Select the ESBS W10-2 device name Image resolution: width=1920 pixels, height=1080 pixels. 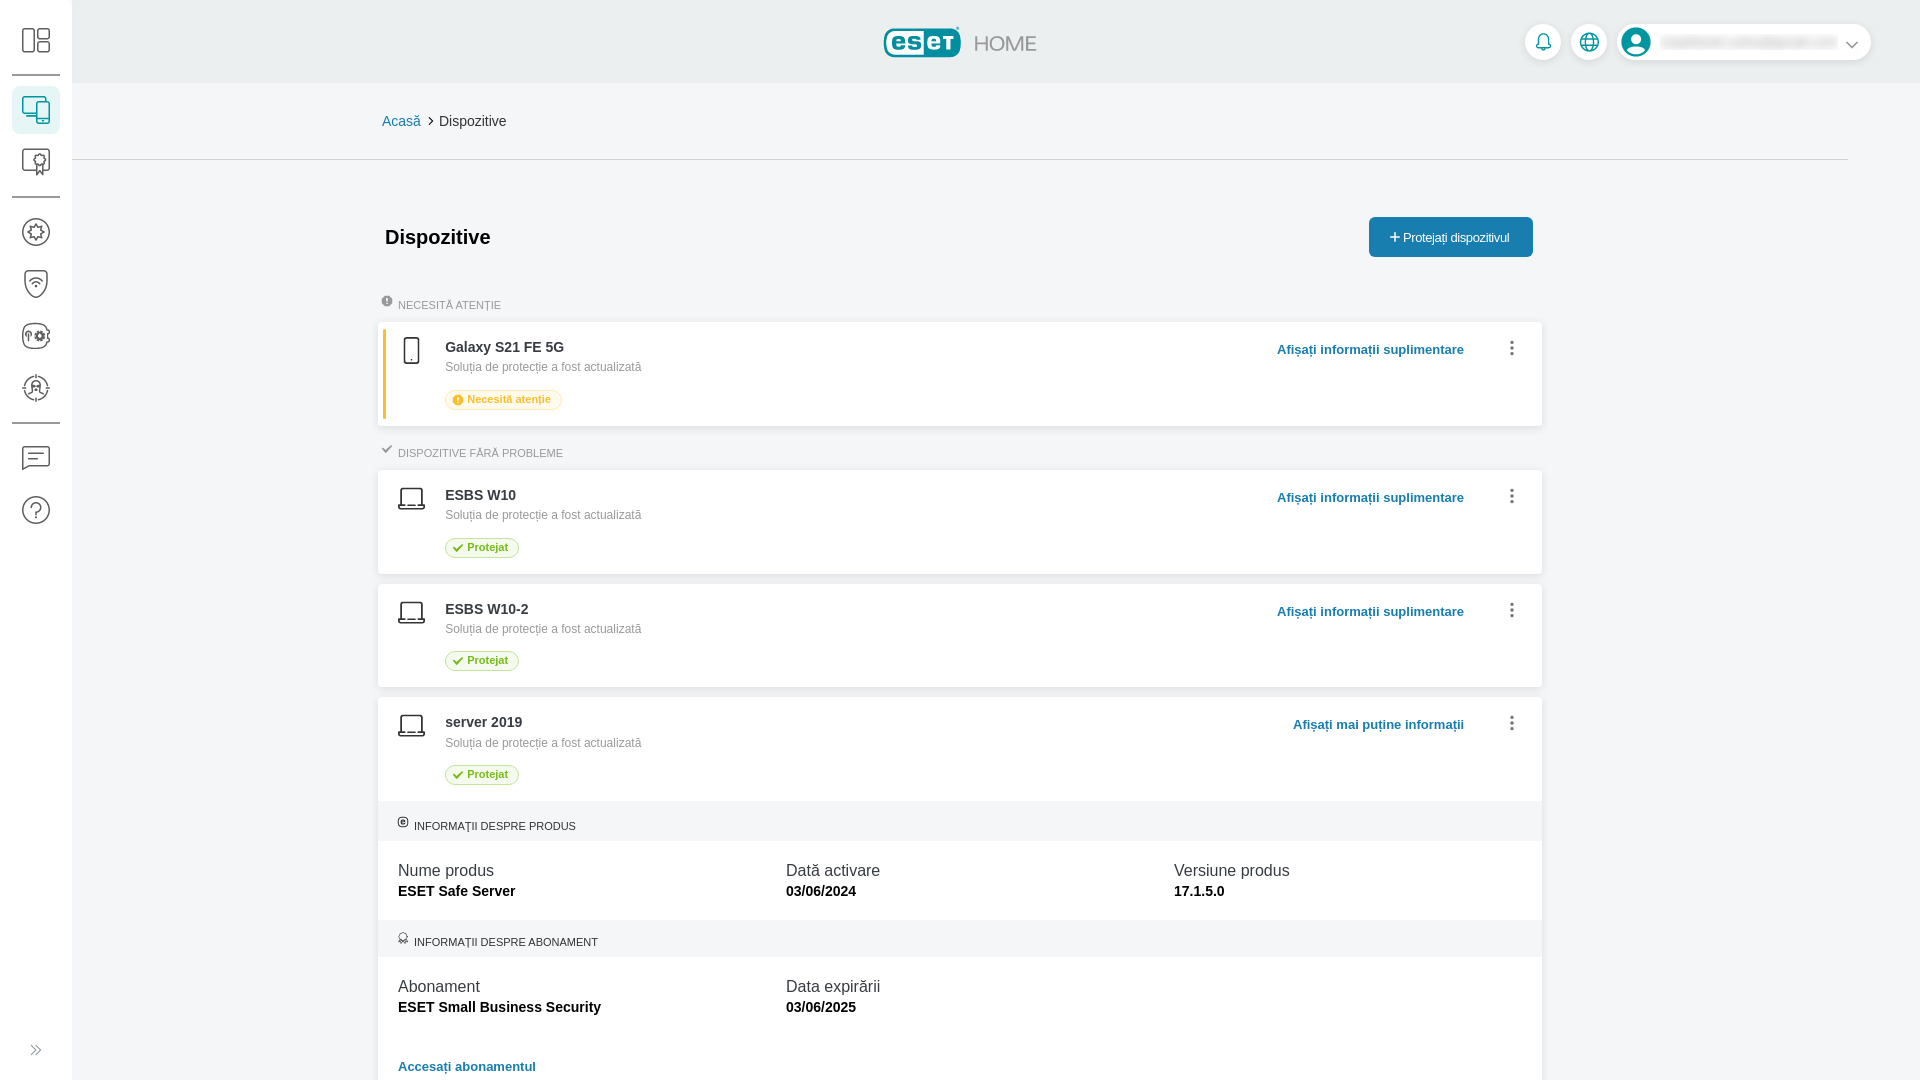pos(487,609)
